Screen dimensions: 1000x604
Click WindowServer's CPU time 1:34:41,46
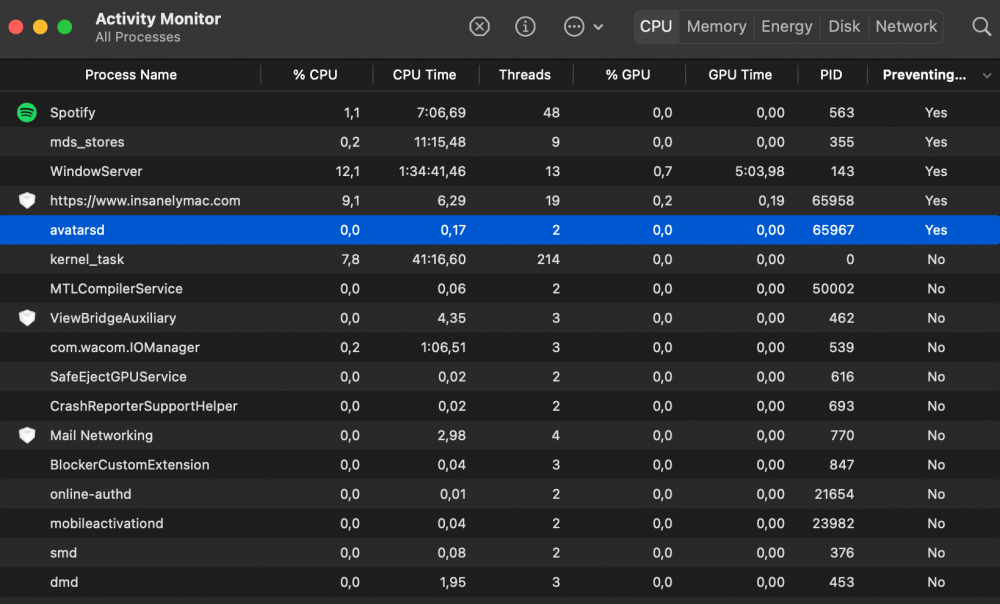[432, 172]
